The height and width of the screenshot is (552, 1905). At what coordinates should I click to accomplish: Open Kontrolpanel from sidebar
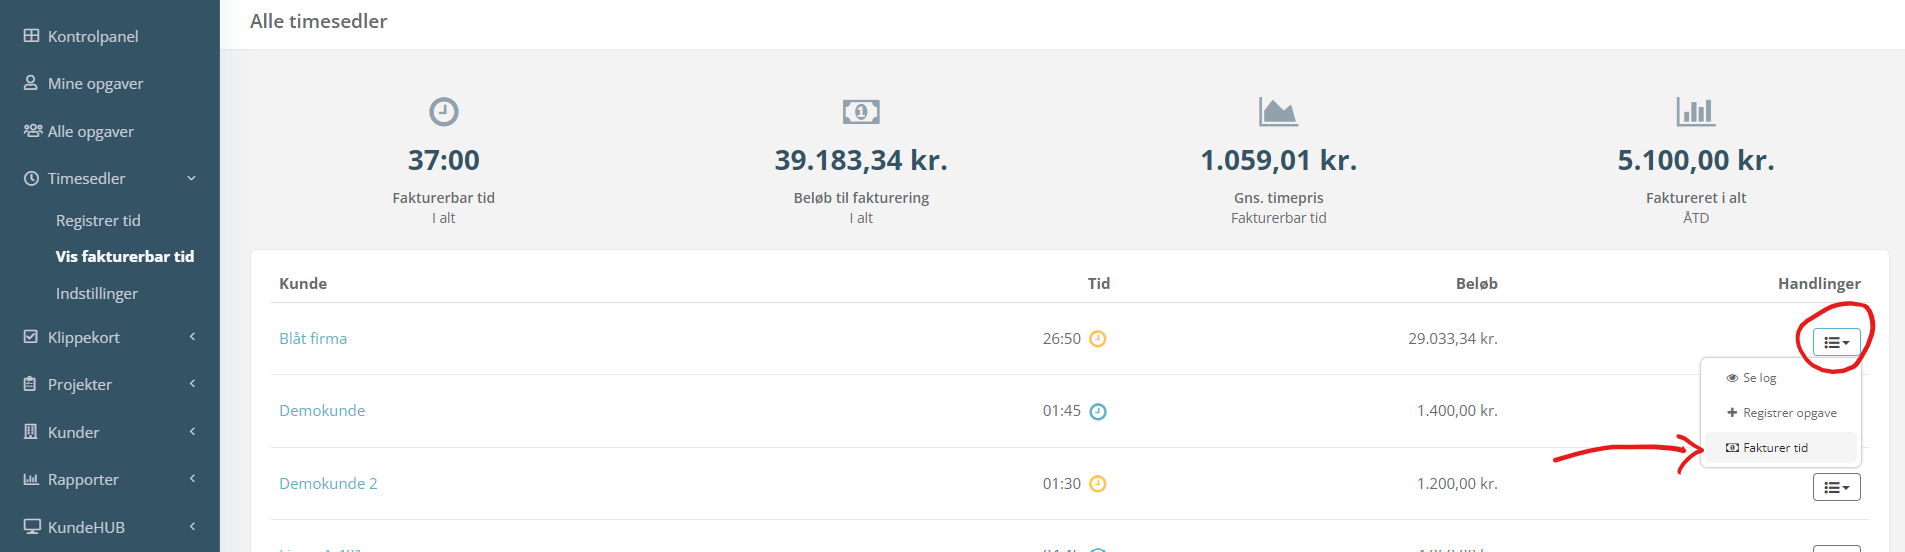[x=81, y=36]
